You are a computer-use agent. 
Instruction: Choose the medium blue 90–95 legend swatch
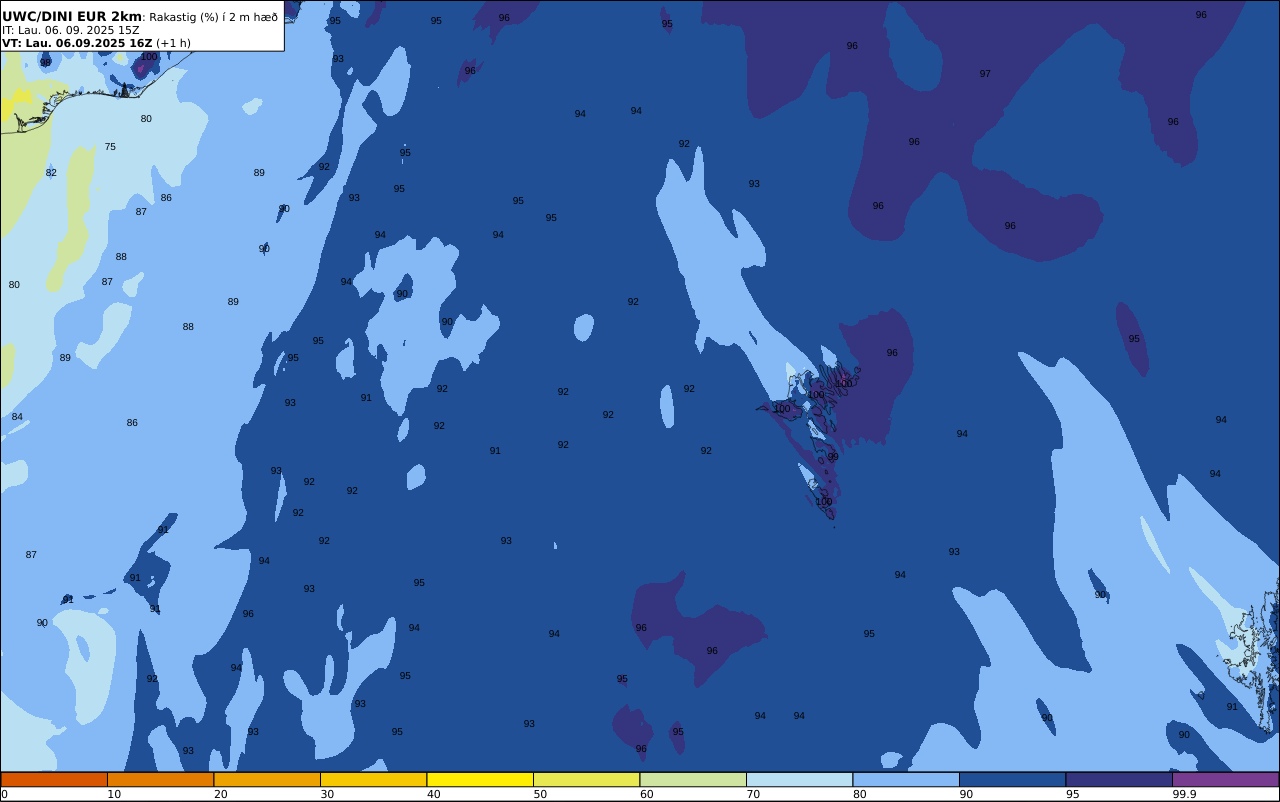[x=1012, y=779]
